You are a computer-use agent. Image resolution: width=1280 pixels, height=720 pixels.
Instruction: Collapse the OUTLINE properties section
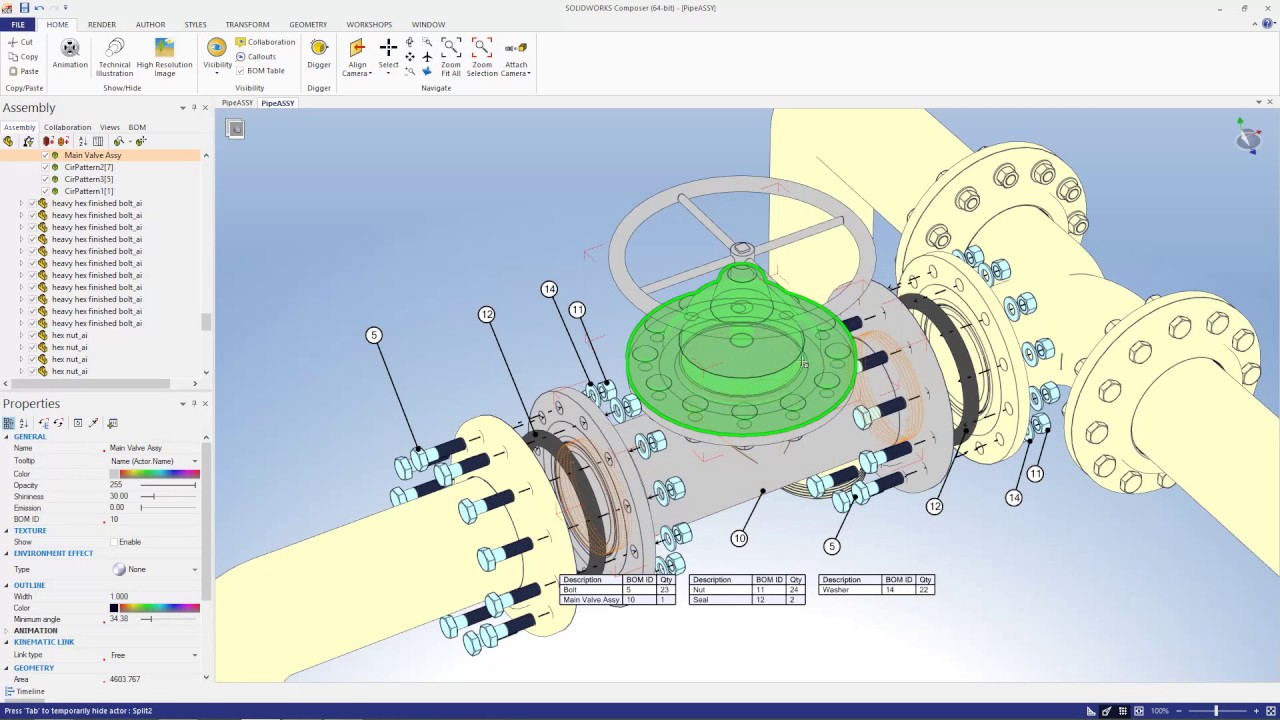(7, 585)
